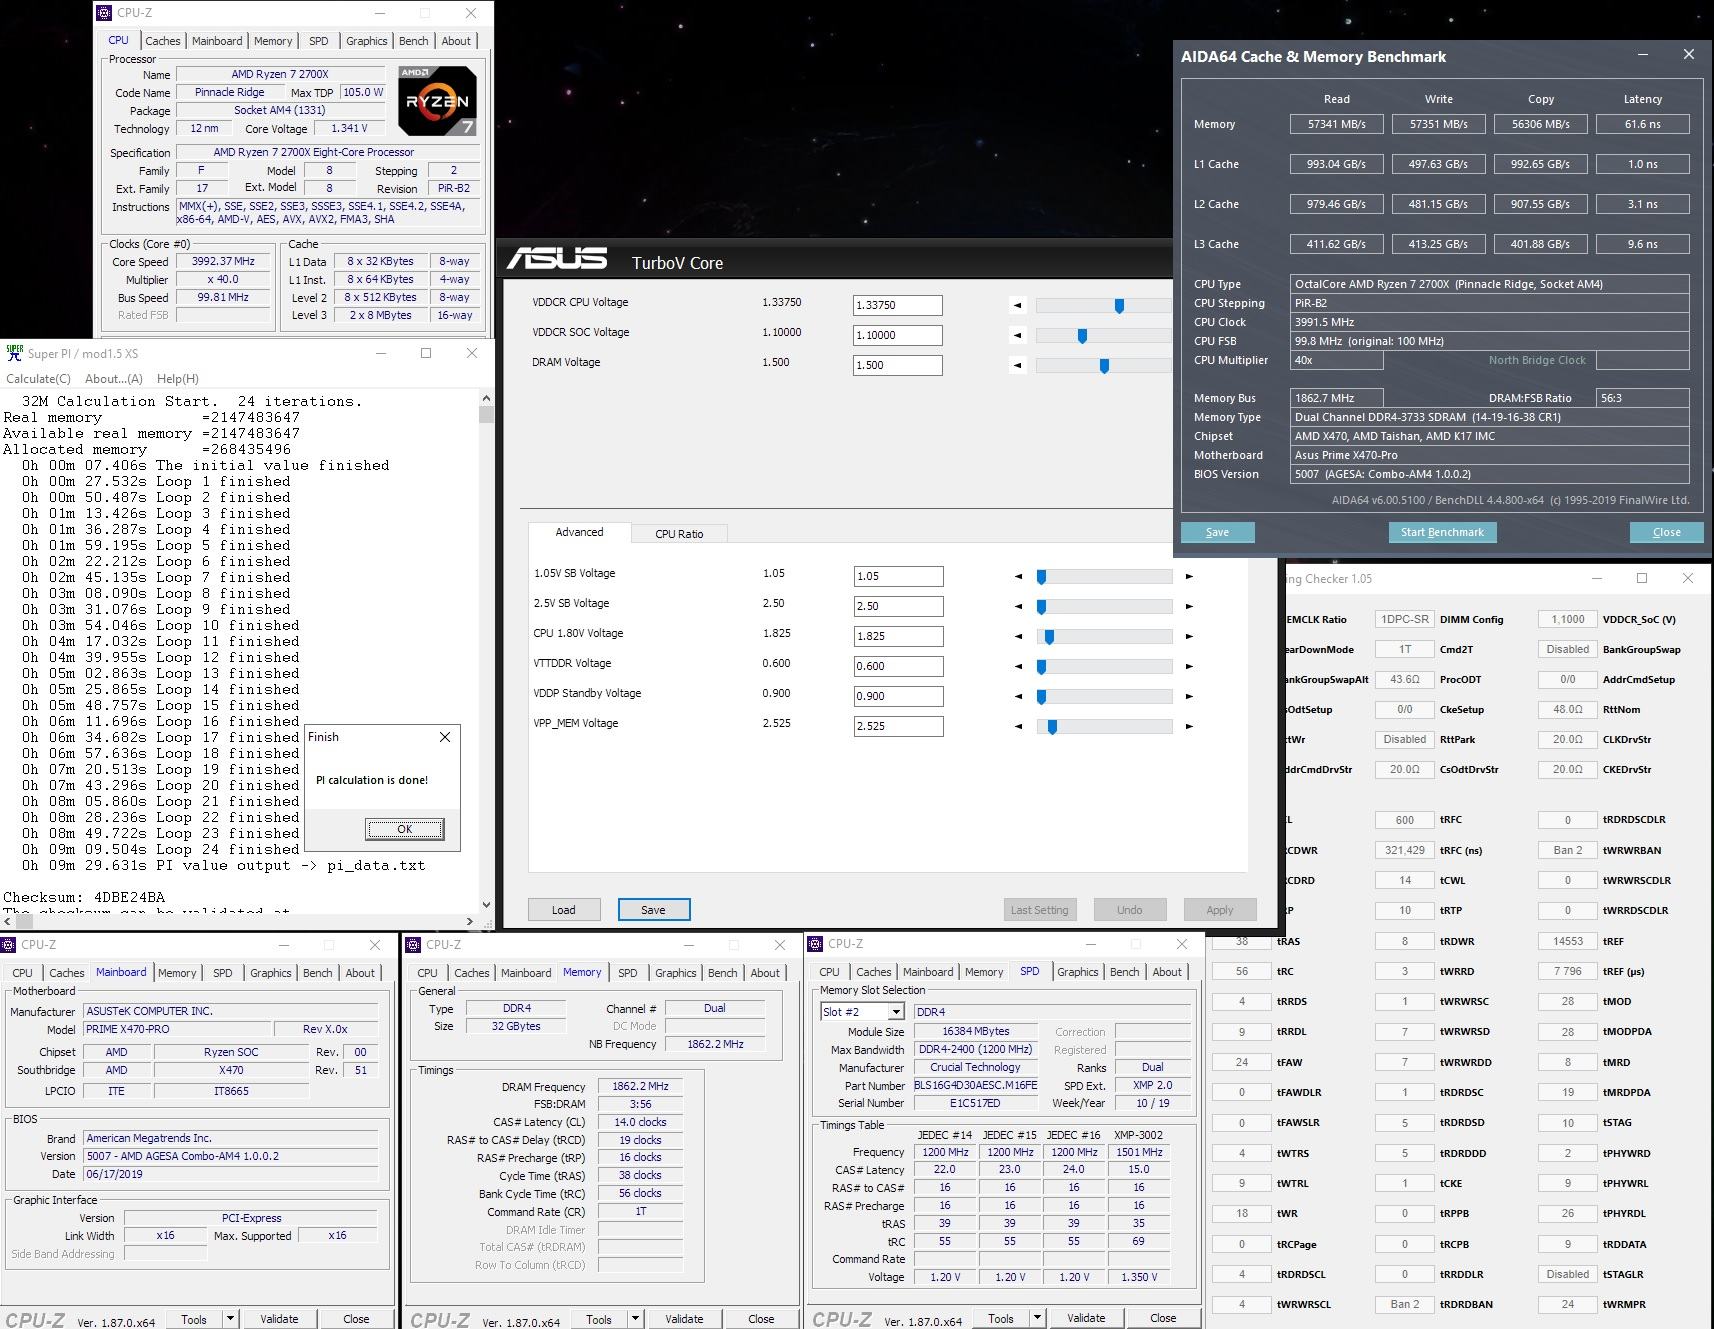Click Save button in AIDA64 benchmark window
This screenshot has width=1714, height=1329.
[x=1217, y=532]
